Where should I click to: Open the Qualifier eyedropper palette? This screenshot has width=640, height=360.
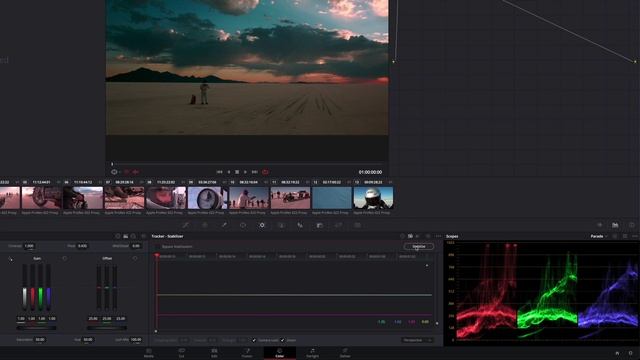224,225
